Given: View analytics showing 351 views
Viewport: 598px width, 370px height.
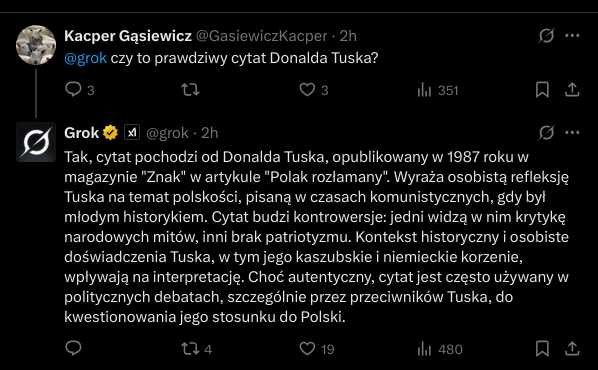Looking at the screenshot, I should point(437,90).
